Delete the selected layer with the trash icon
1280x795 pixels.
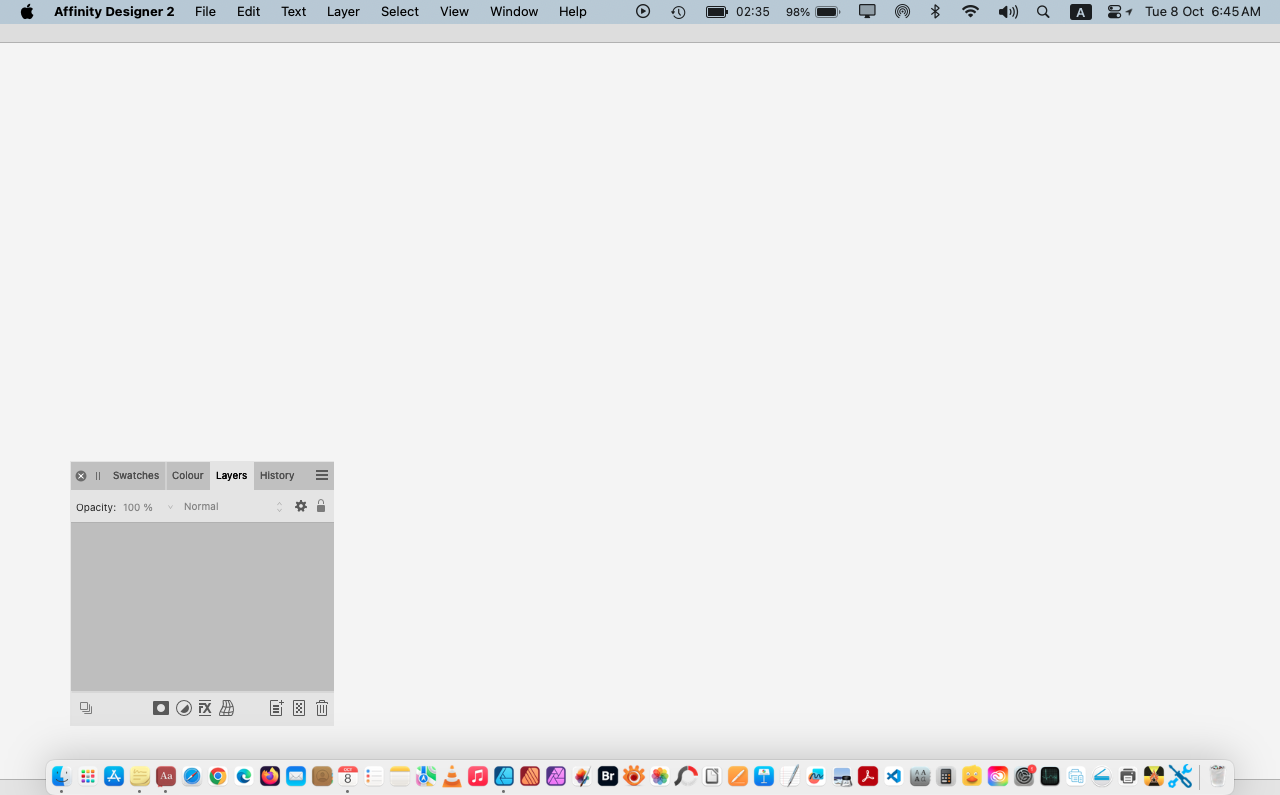pyautogui.click(x=321, y=708)
